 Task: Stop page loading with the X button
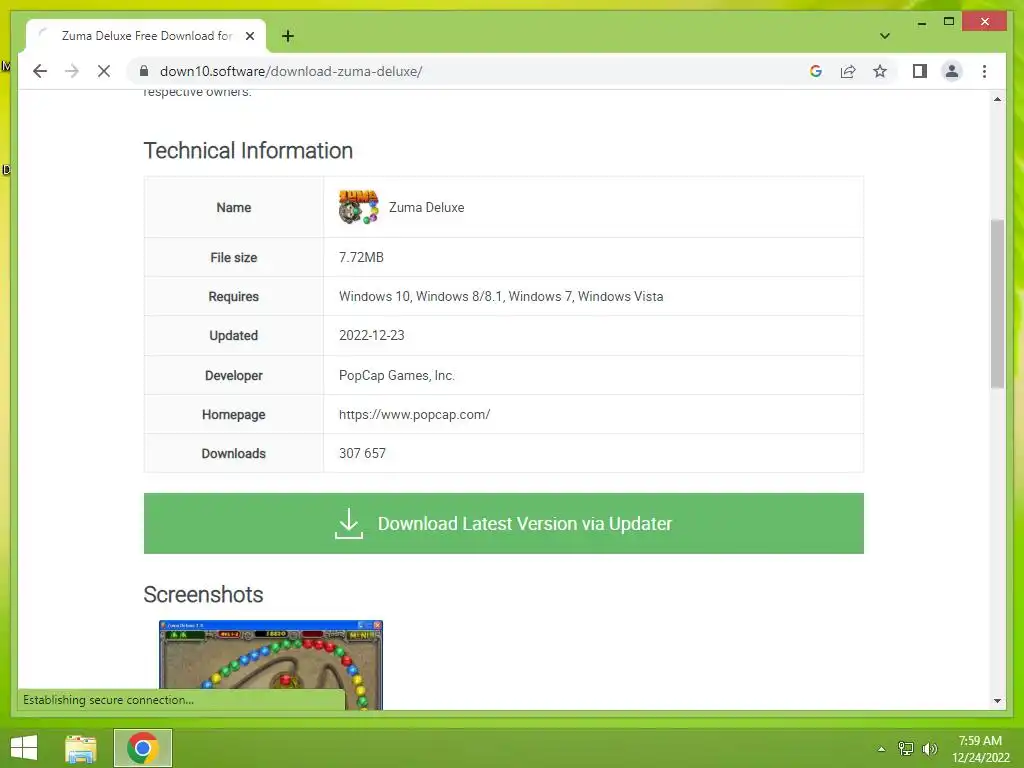(104, 71)
